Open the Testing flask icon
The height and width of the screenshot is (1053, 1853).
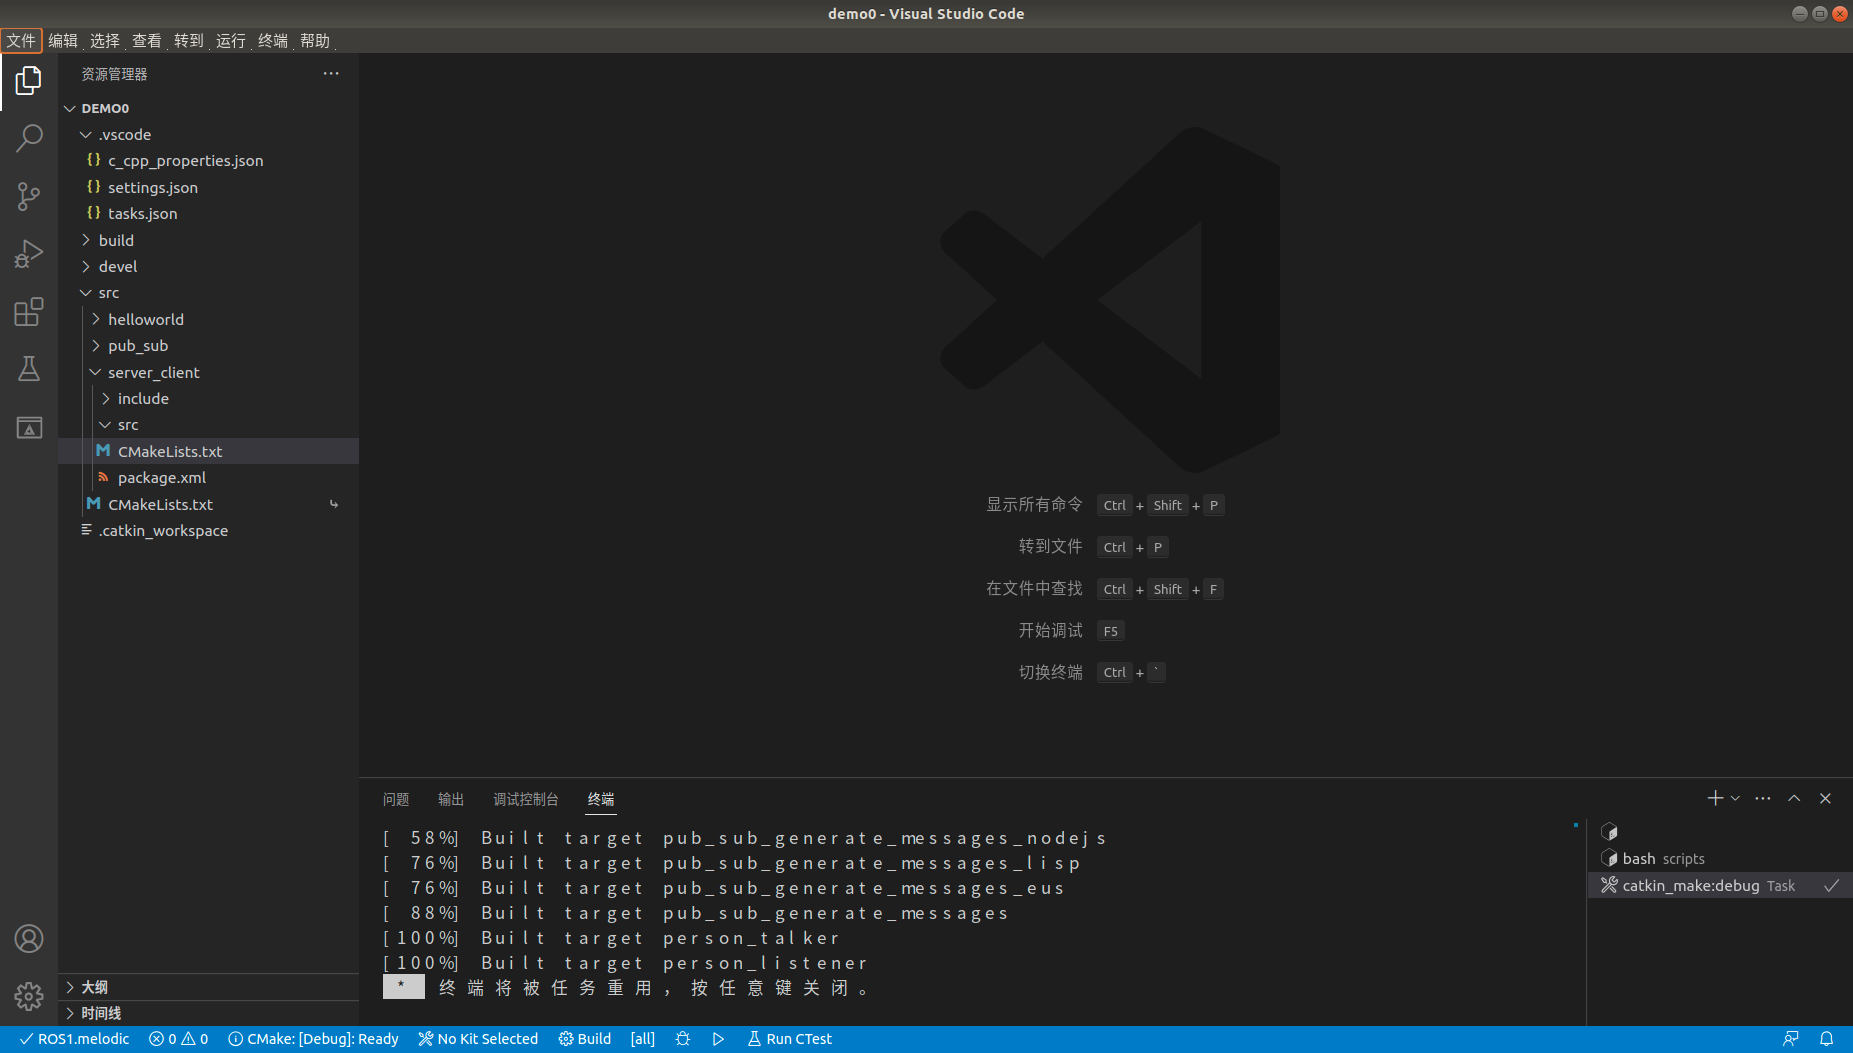click(x=29, y=369)
